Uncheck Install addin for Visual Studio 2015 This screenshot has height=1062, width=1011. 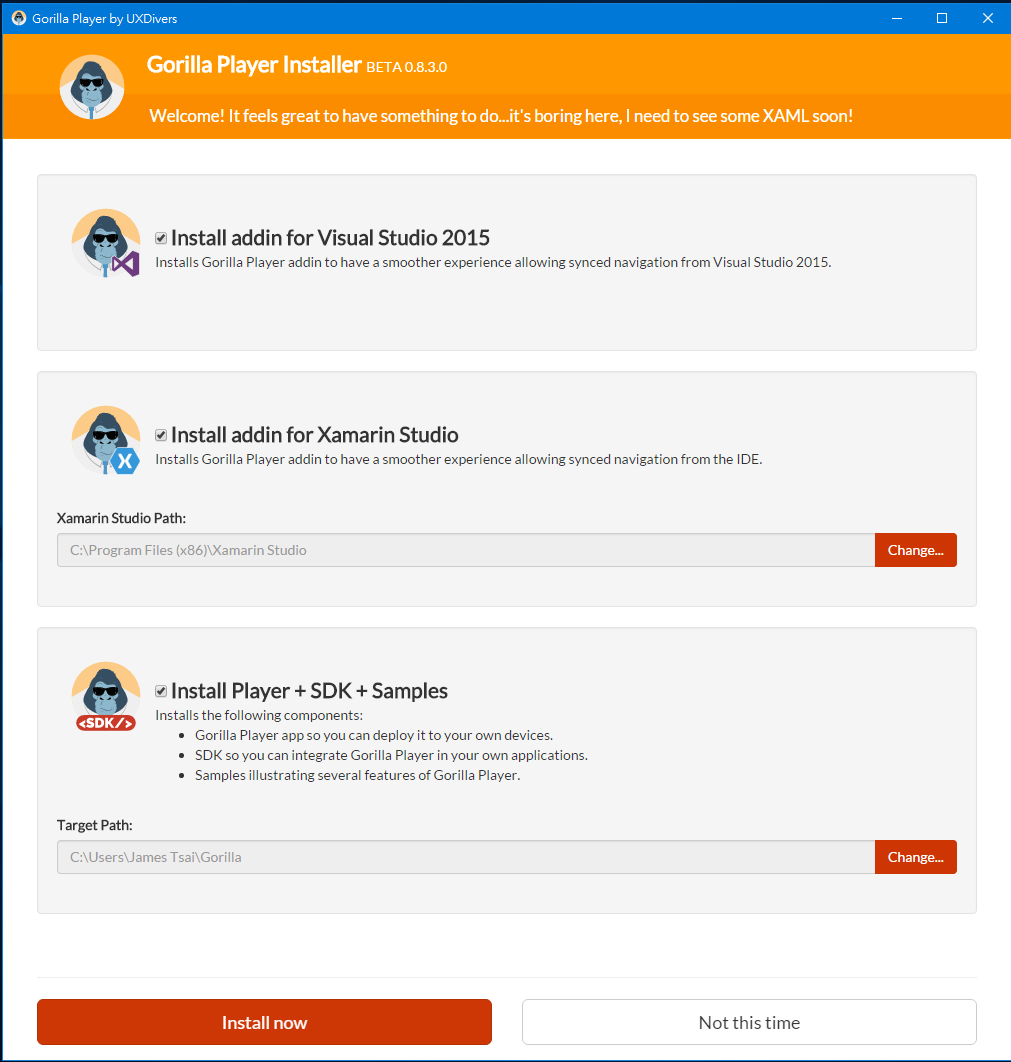(161, 238)
